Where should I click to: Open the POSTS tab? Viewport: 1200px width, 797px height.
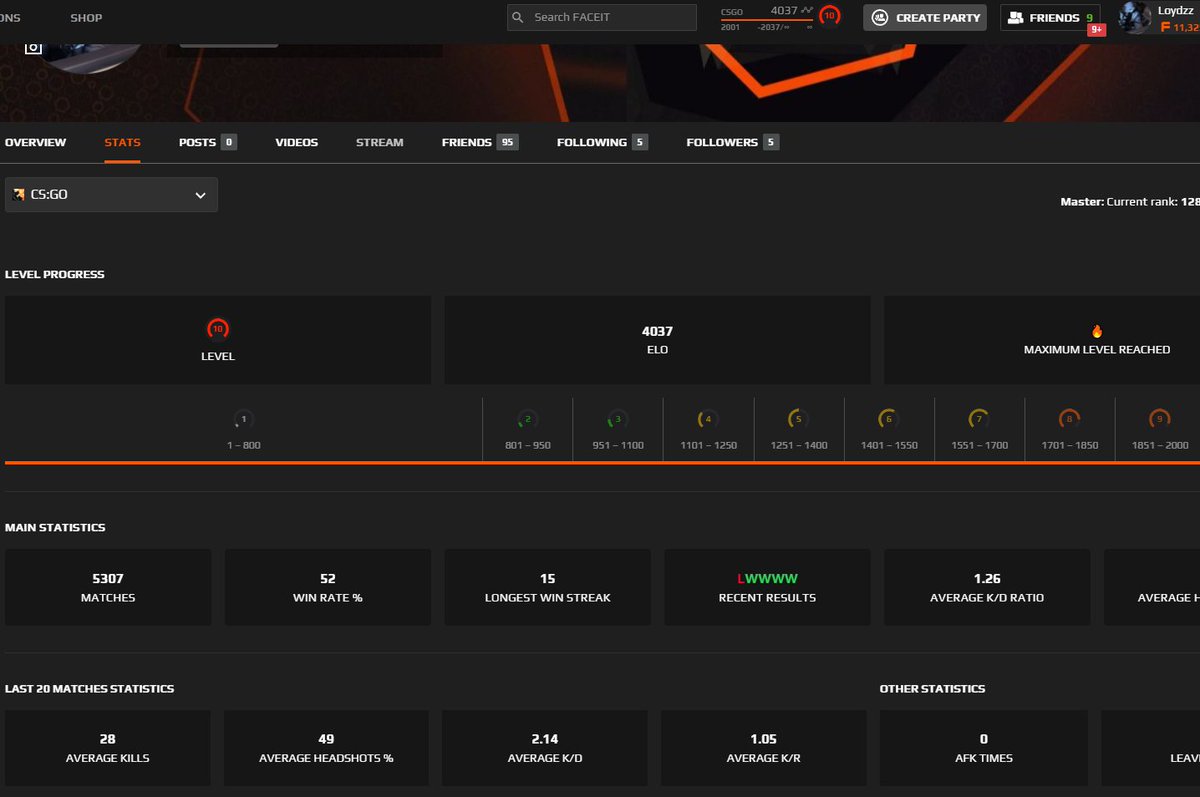click(207, 142)
